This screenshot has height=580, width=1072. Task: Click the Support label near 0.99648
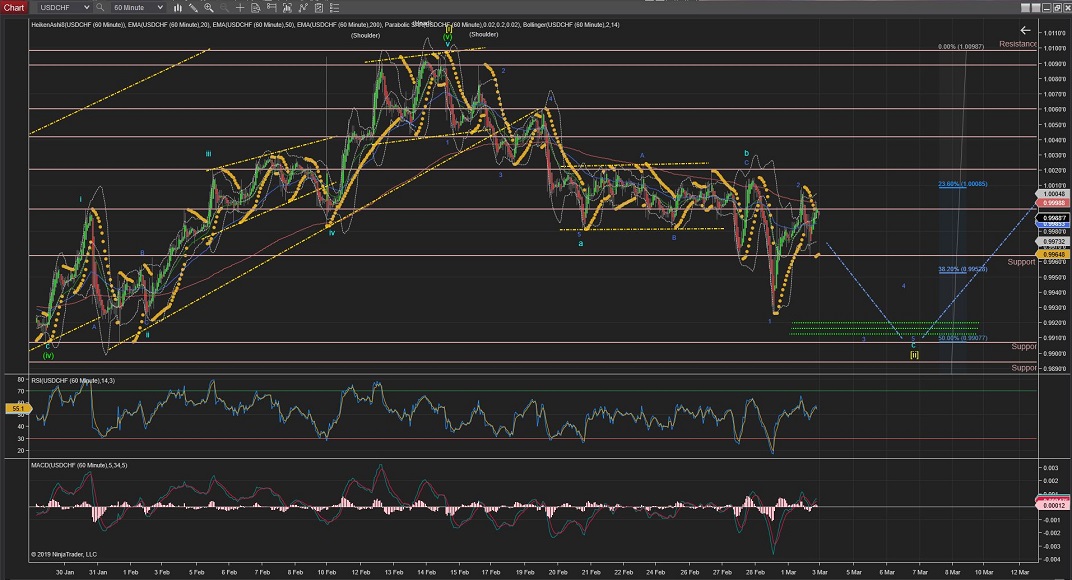1021,262
